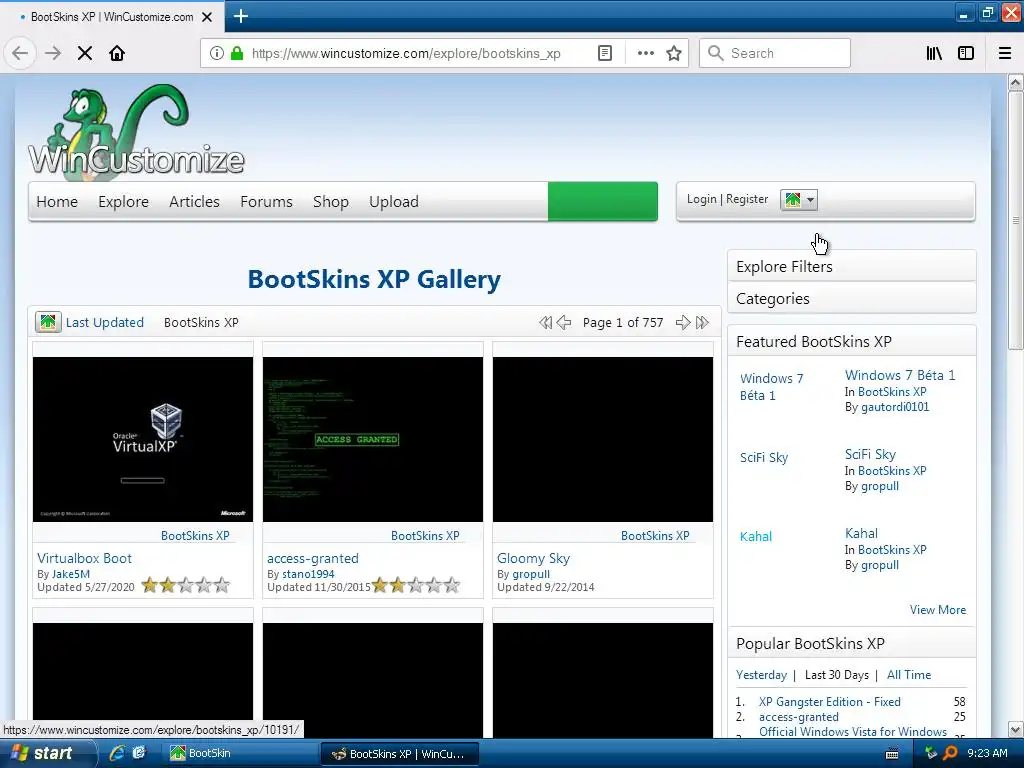Rate access-granted with the star rating
Image resolution: width=1024 pixels, height=768 pixels.
point(416,585)
